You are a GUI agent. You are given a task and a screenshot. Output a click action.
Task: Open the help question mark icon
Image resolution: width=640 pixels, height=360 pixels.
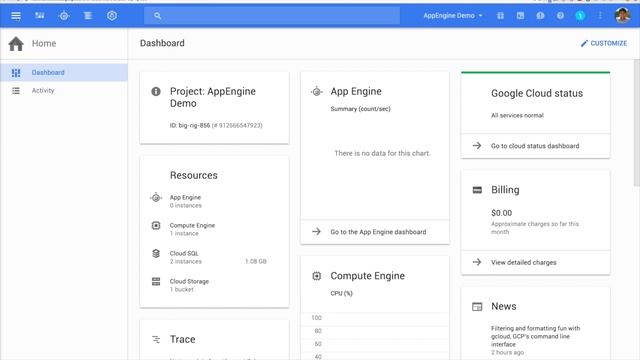pos(560,16)
